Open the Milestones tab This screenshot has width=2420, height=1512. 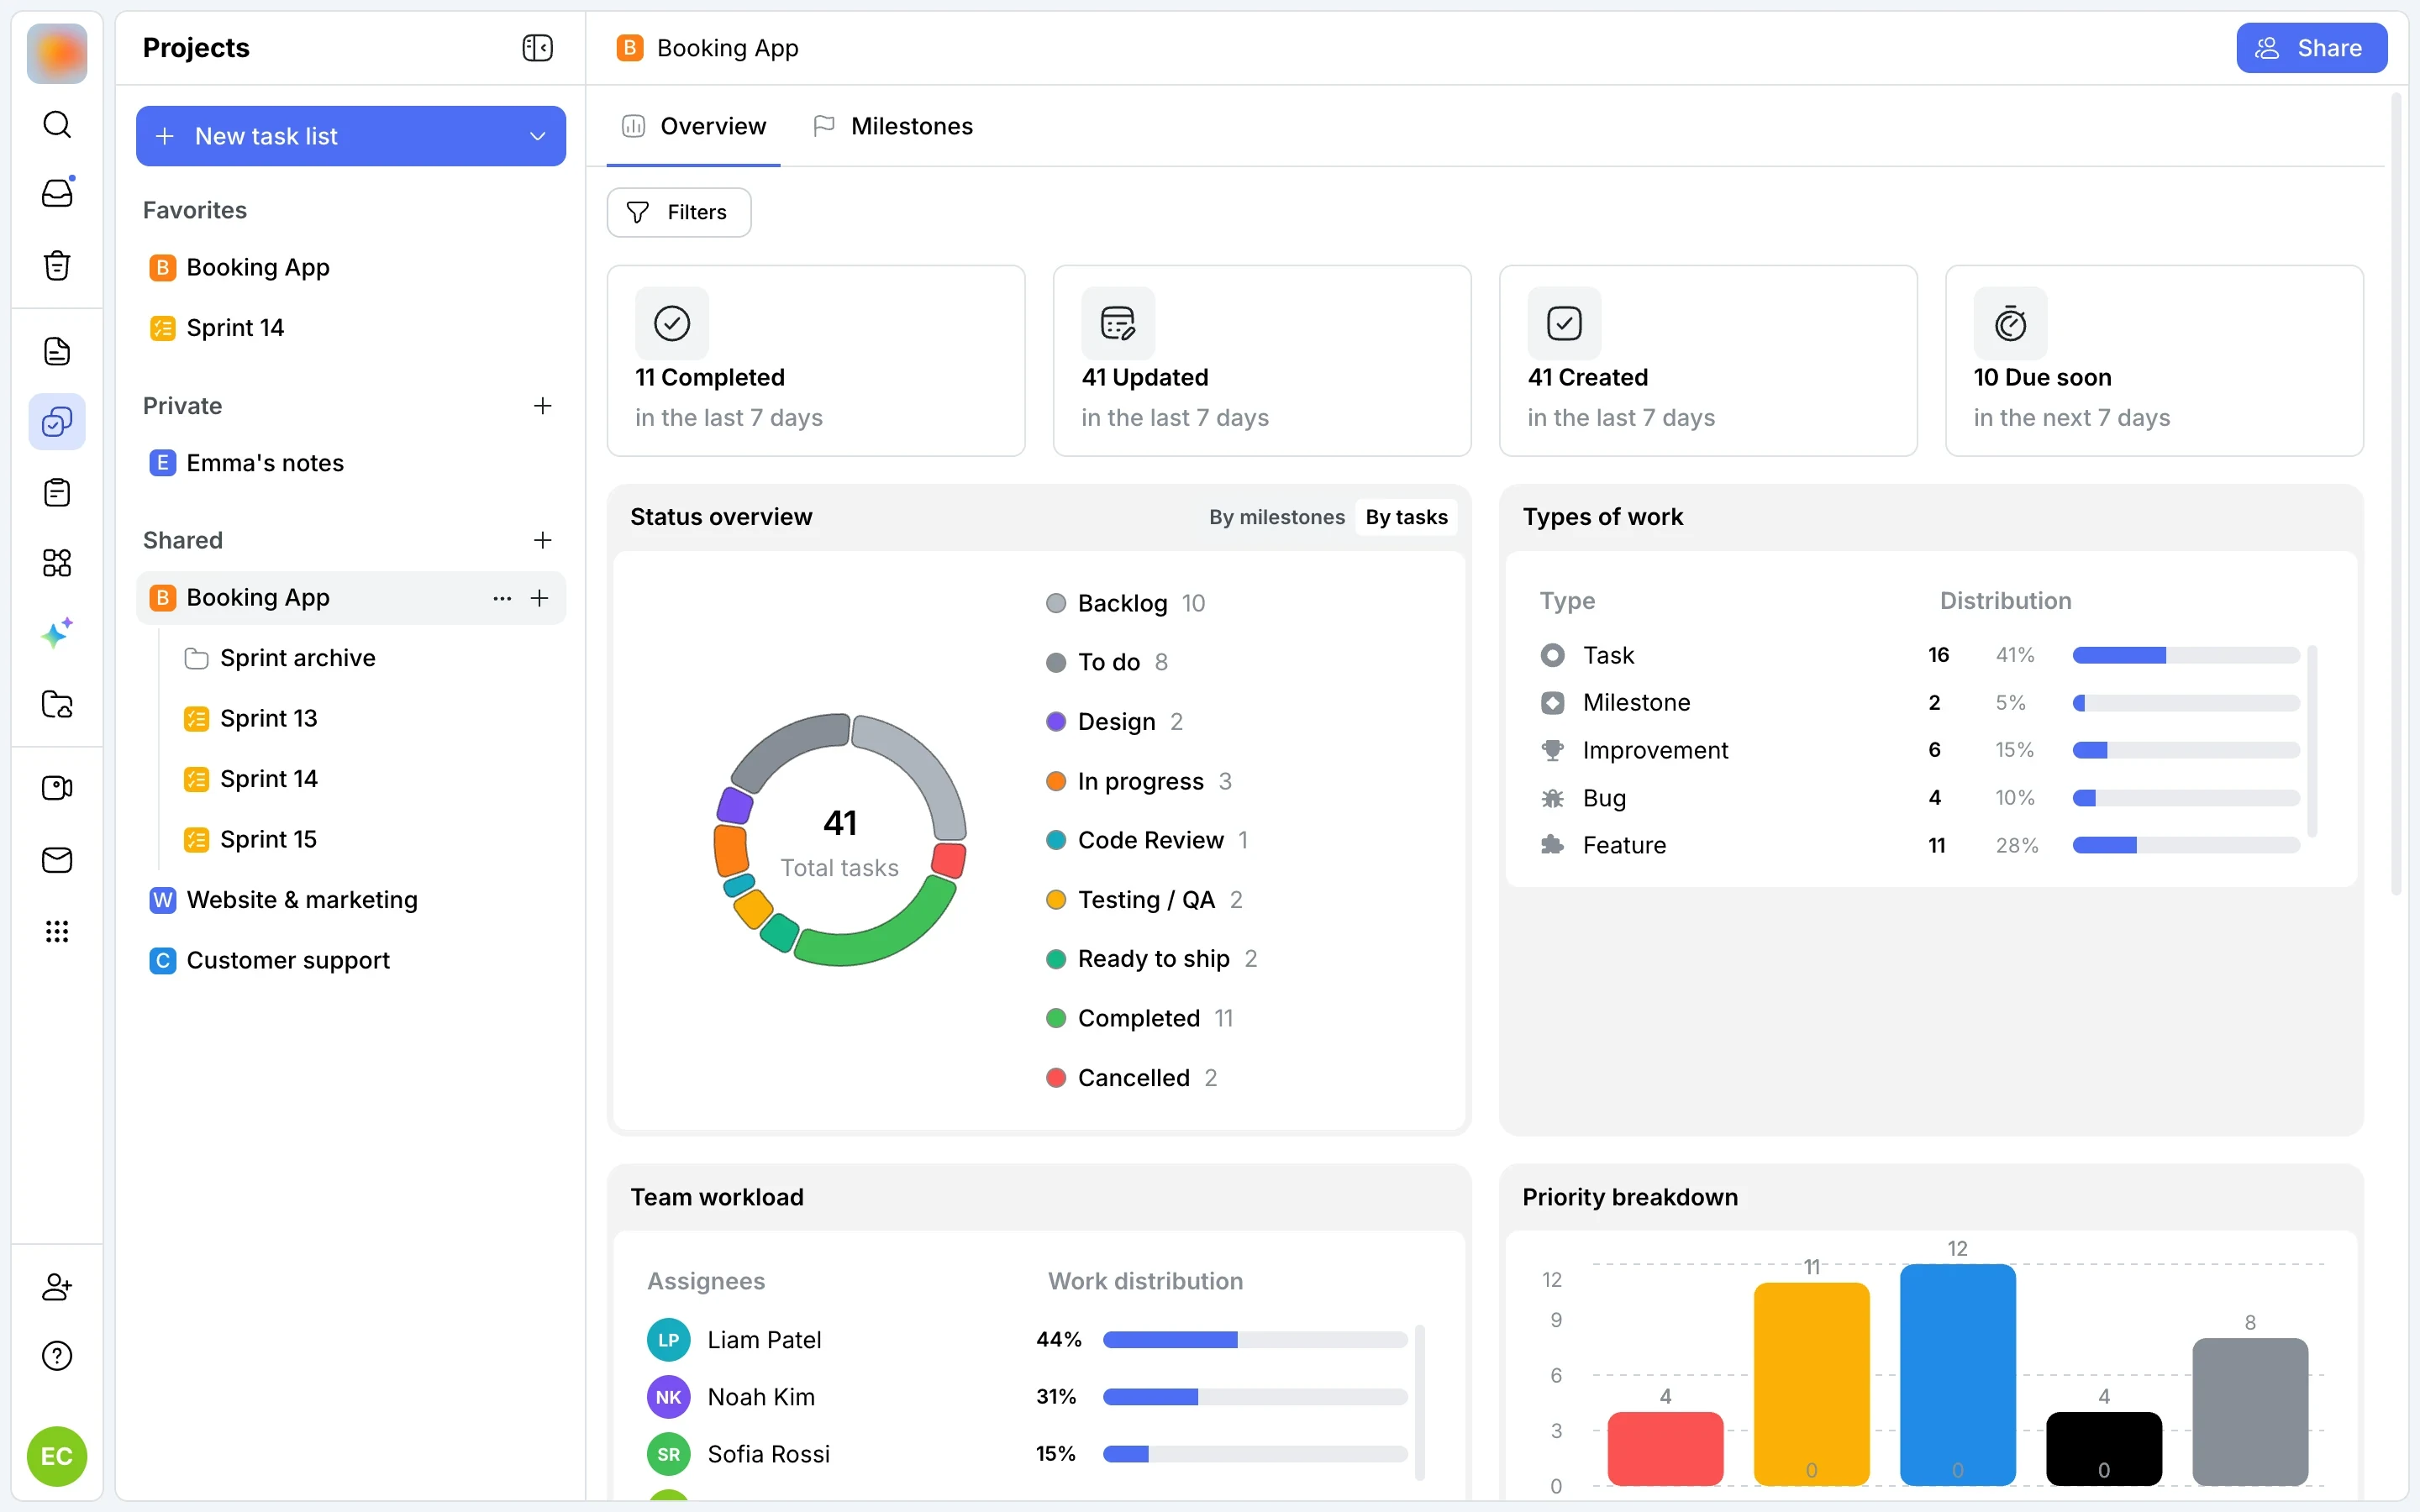pos(893,126)
